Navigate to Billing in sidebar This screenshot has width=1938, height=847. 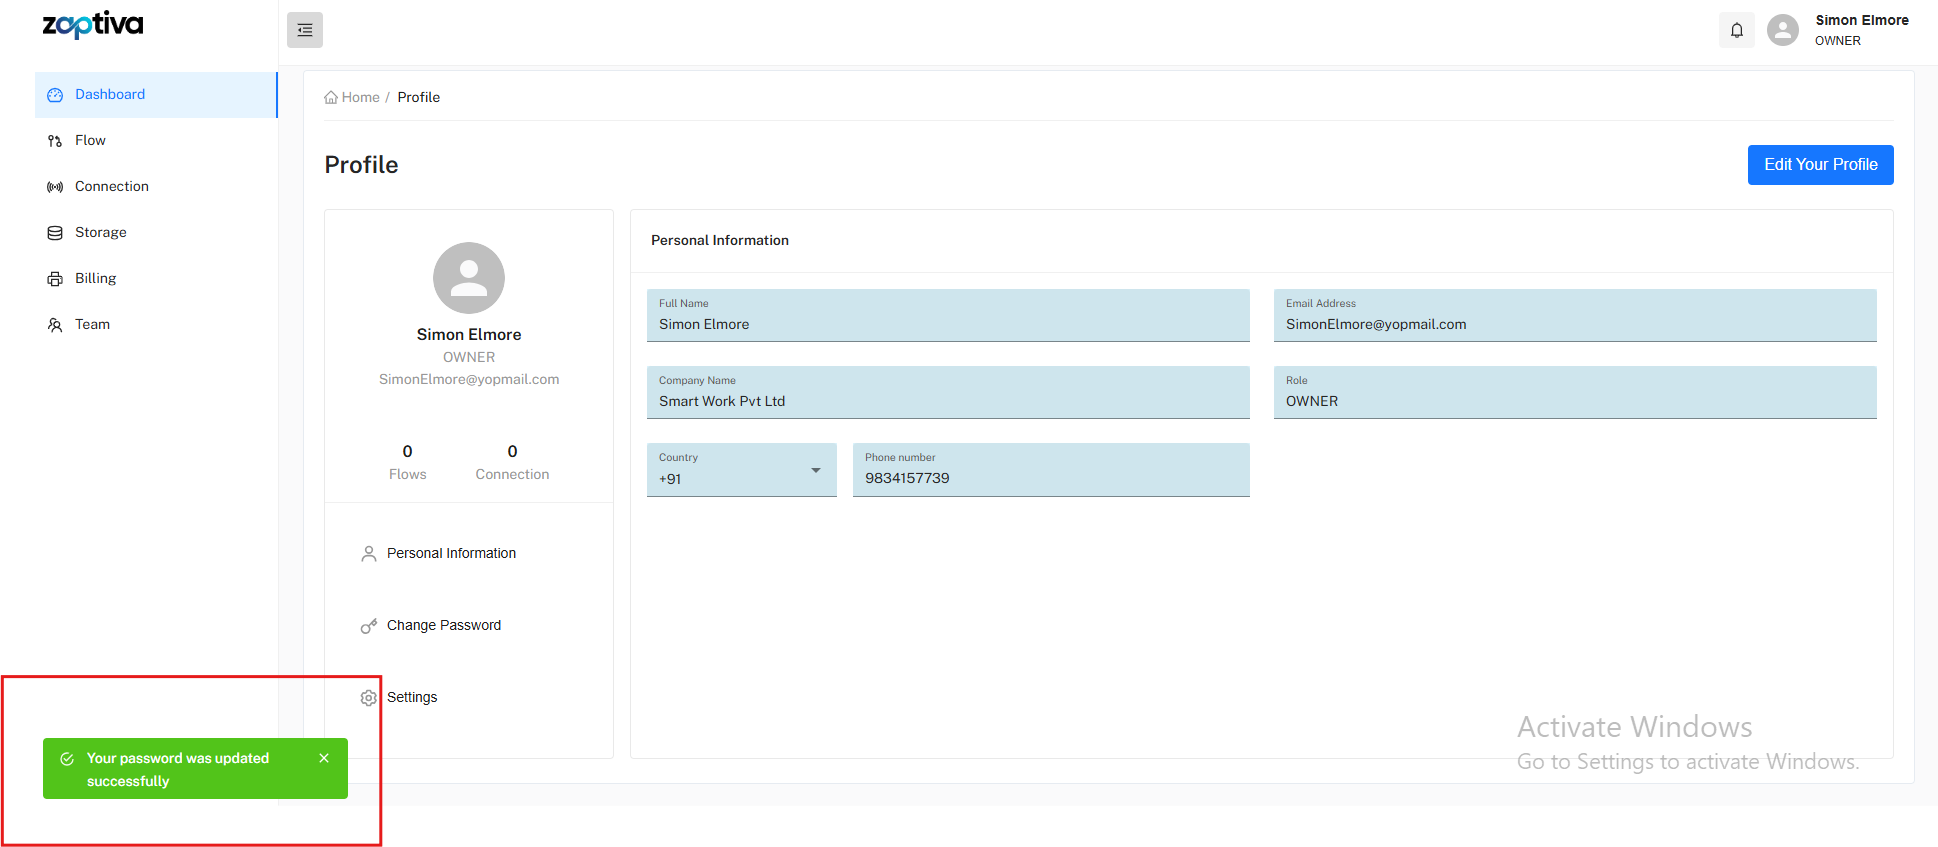click(95, 279)
